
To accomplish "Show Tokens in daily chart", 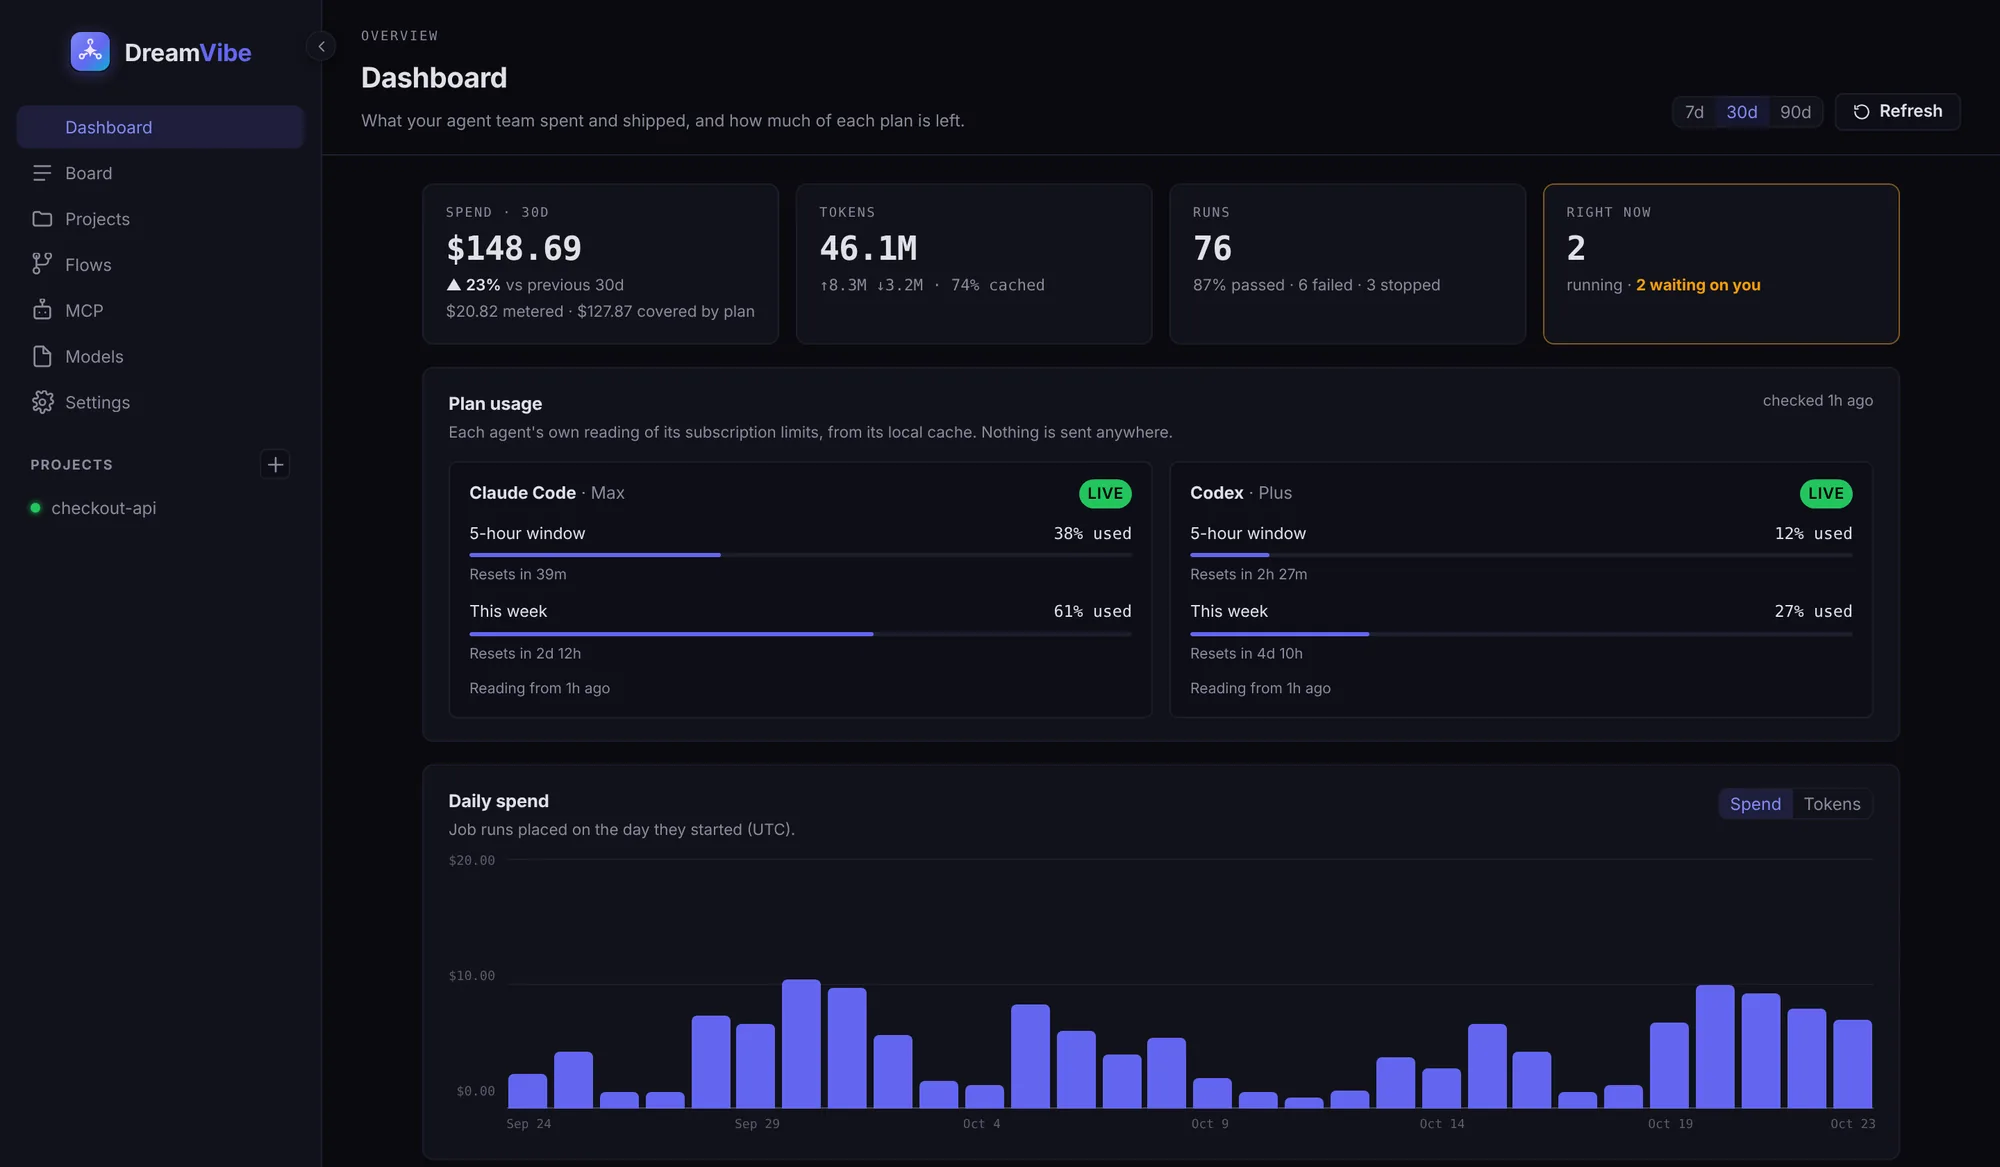I will (x=1832, y=804).
